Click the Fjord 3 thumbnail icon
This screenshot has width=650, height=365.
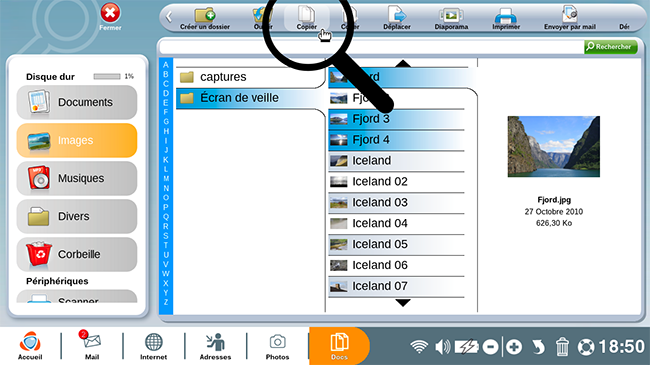click(339, 119)
